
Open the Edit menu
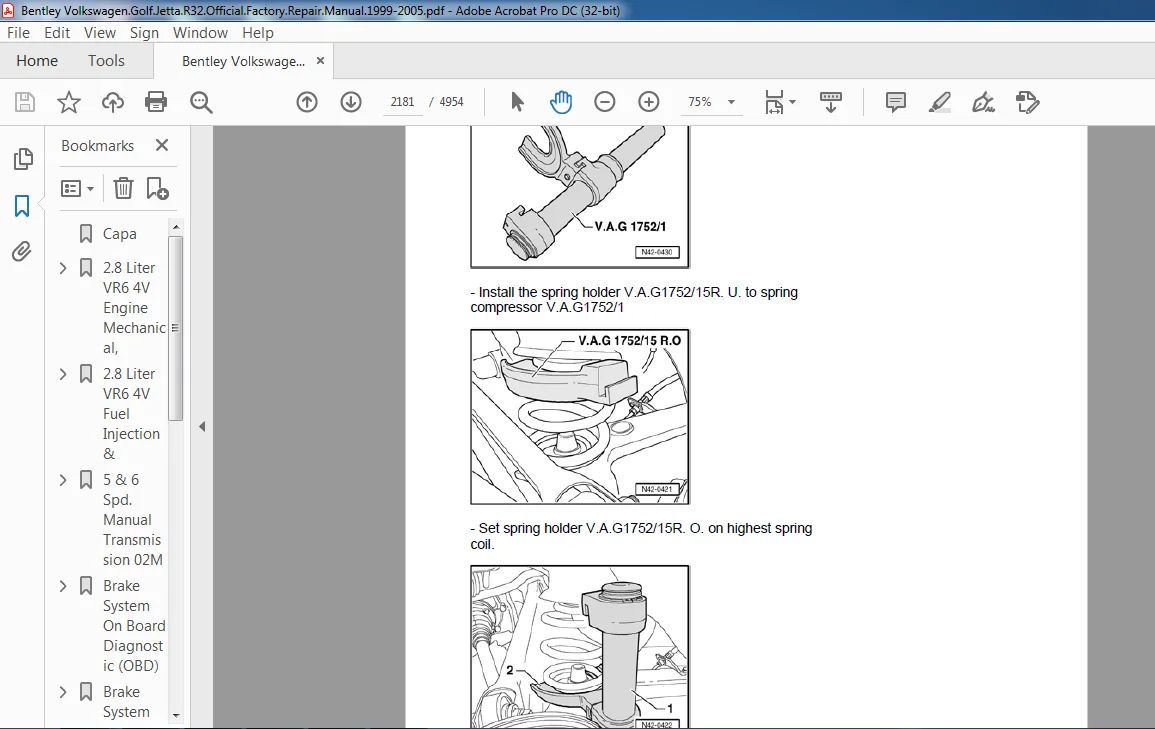[x=57, y=32]
